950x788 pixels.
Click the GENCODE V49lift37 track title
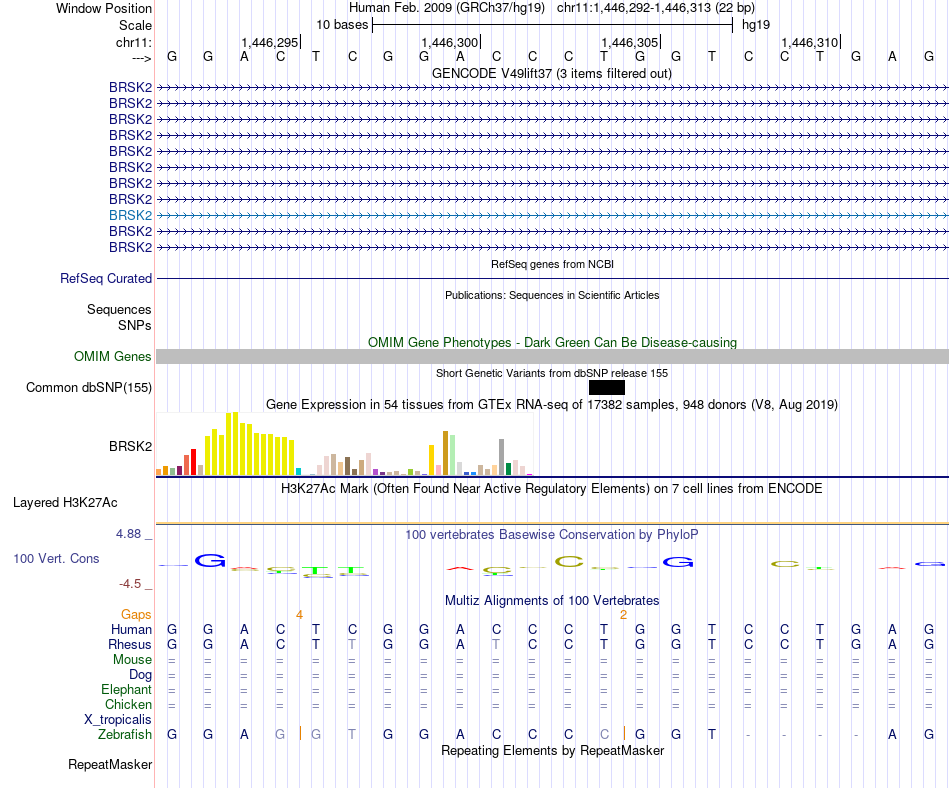552,73
